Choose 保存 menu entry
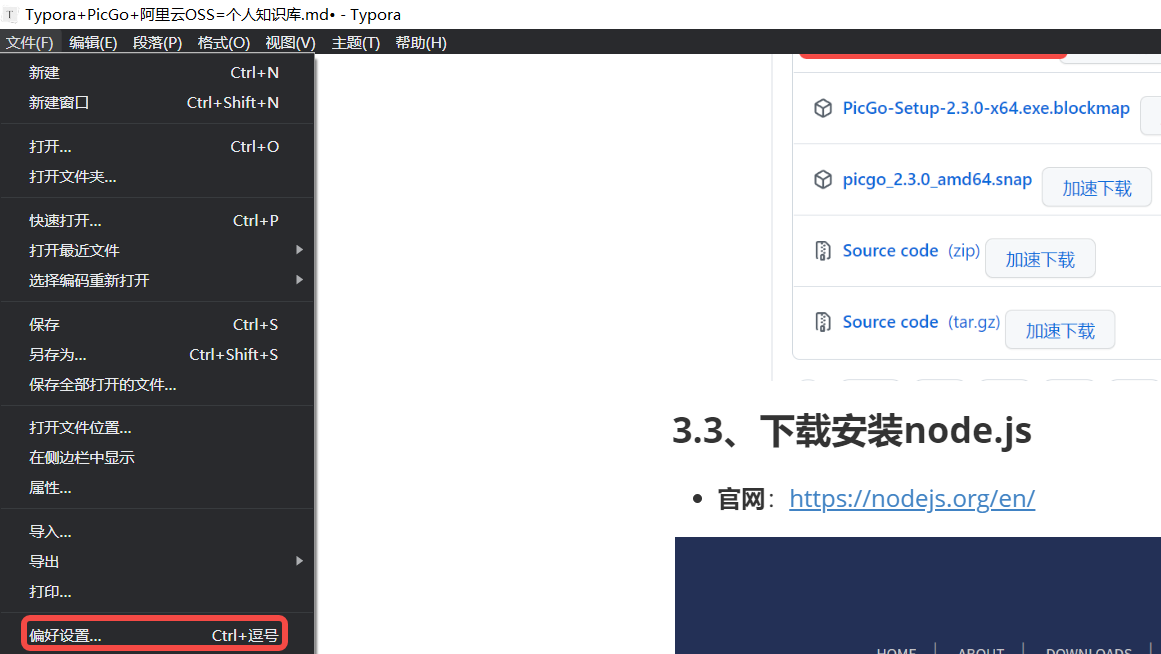The width and height of the screenshot is (1161, 654). click(157, 324)
